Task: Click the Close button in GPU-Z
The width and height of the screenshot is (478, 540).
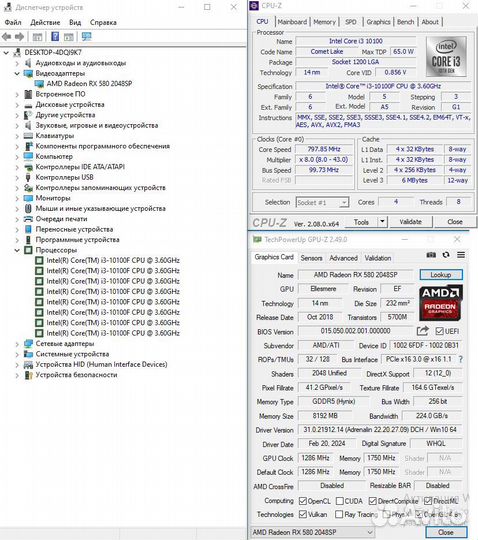Action: (x=446, y=532)
